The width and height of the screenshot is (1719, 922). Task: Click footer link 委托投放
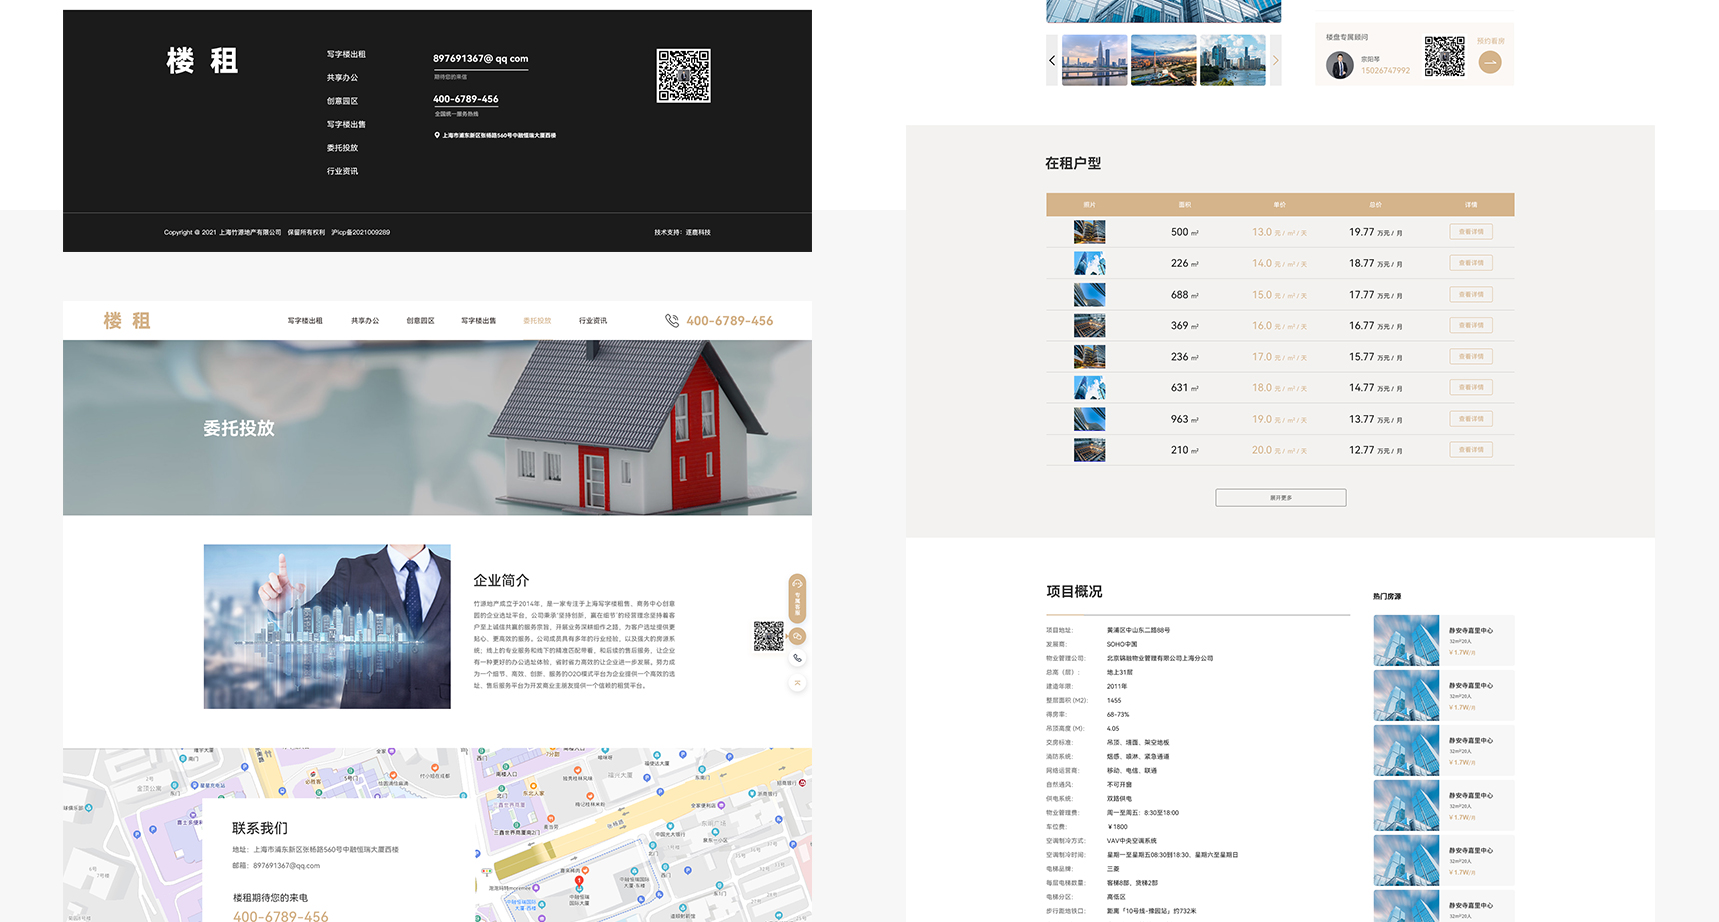coord(342,148)
